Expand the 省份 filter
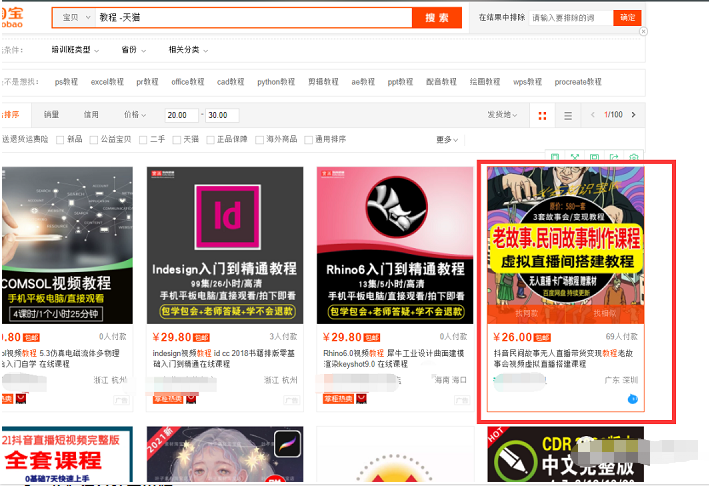 pyautogui.click(x=133, y=50)
